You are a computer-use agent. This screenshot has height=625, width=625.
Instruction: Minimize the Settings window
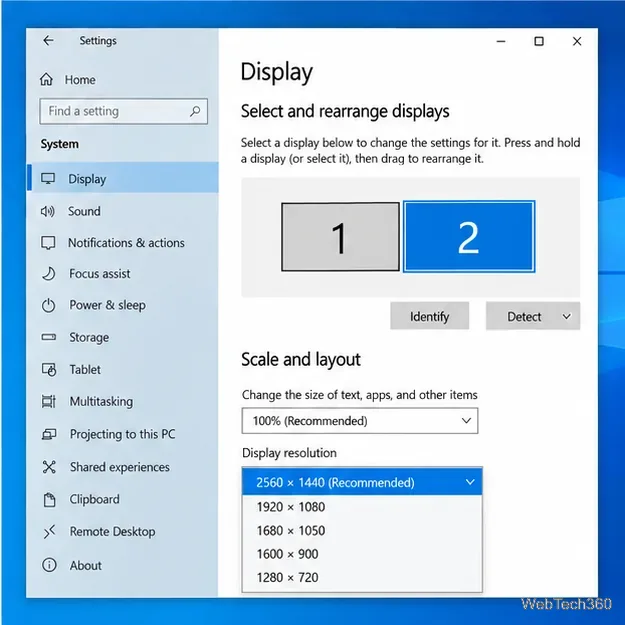point(501,41)
